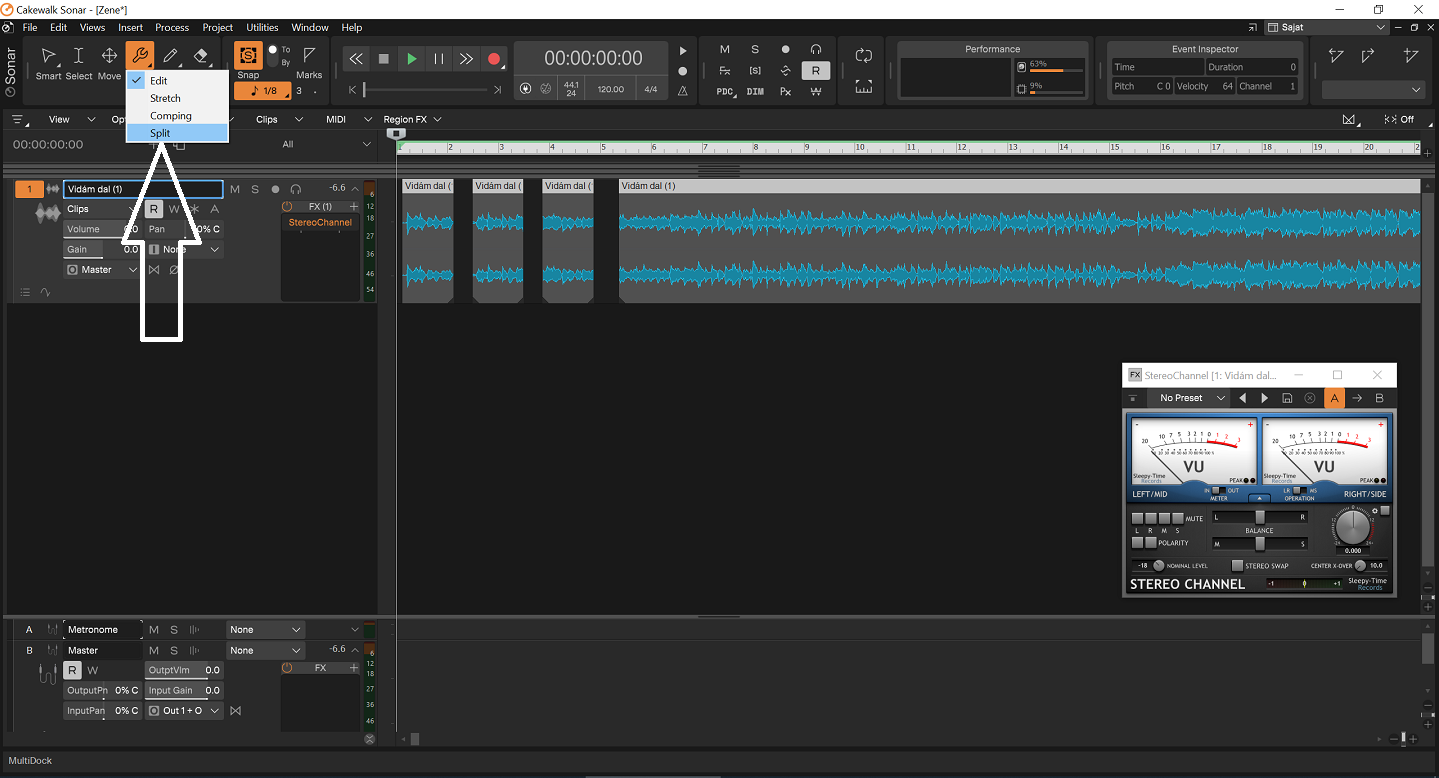Save the preset in StereoChannel plugin
The image size is (1439, 778).
[x=1287, y=398]
